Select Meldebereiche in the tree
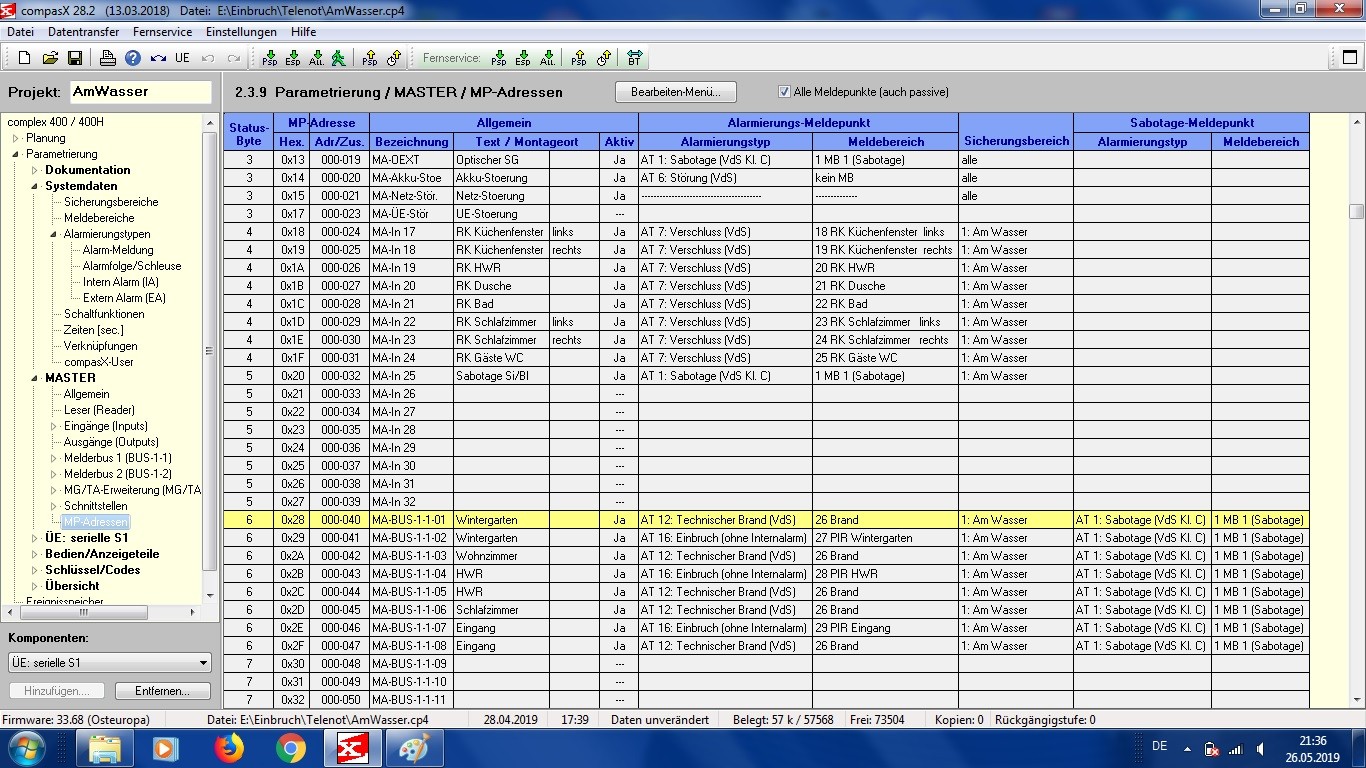Viewport: 1366px width, 768px height. (99, 218)
